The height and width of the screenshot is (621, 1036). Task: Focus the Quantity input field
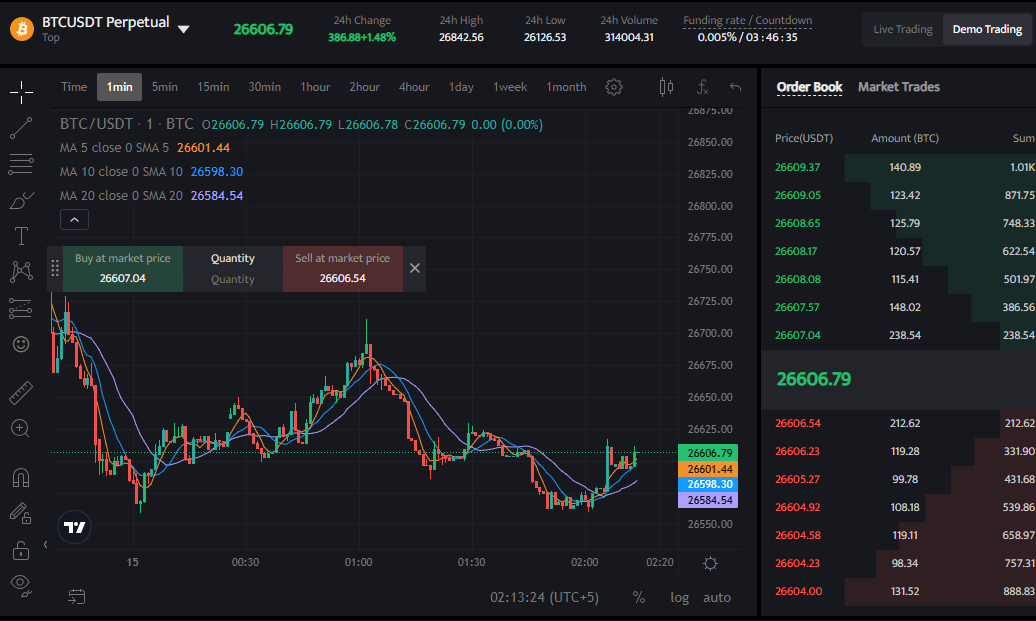[x=233, y=279]
